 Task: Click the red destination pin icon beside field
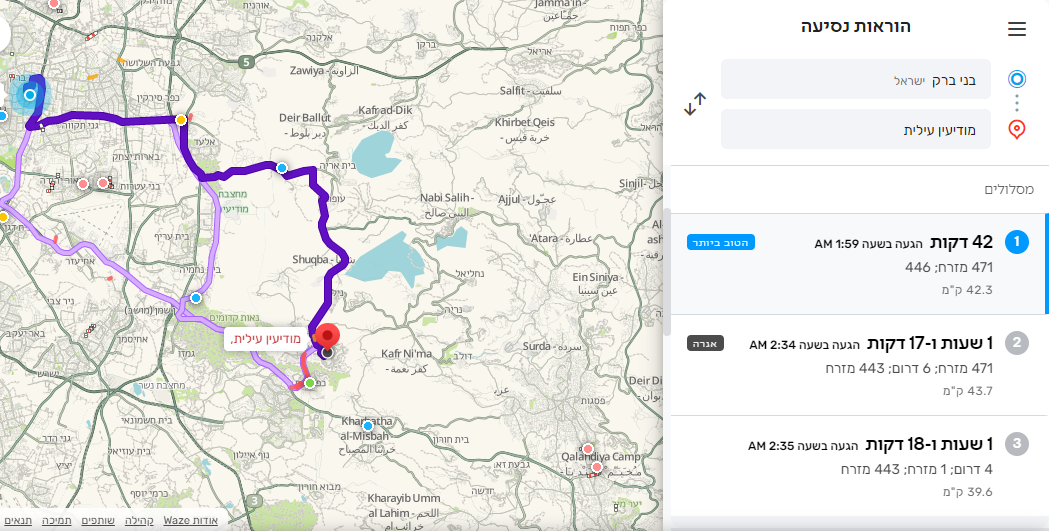(1016, 129)
